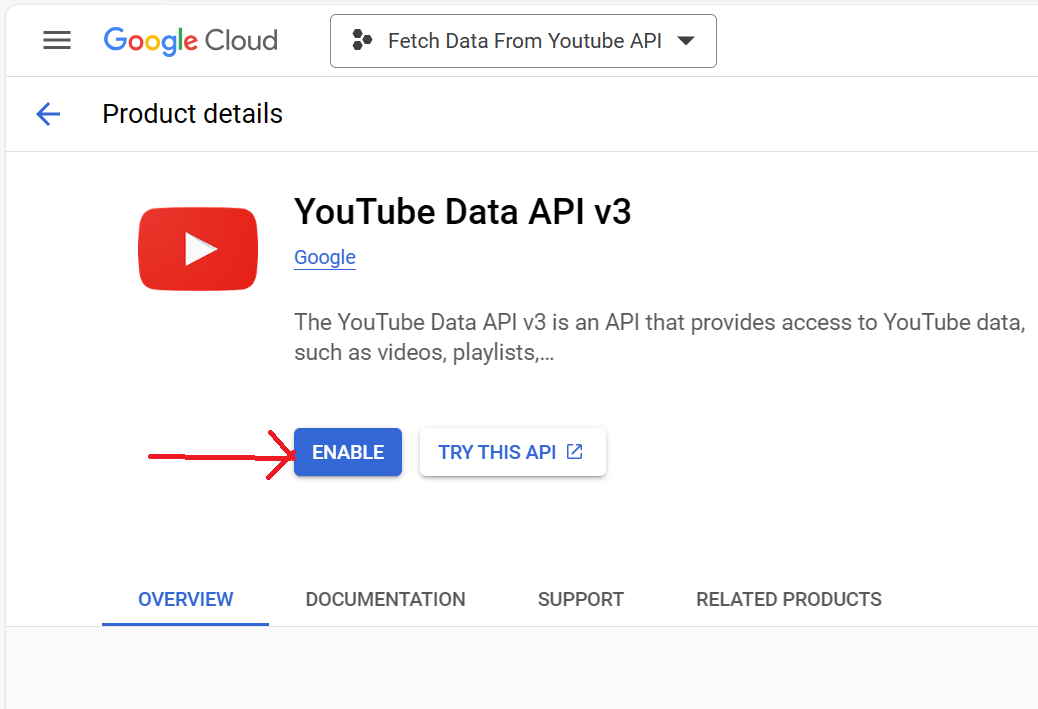Follow the Google publisher link

coord(324,257)
